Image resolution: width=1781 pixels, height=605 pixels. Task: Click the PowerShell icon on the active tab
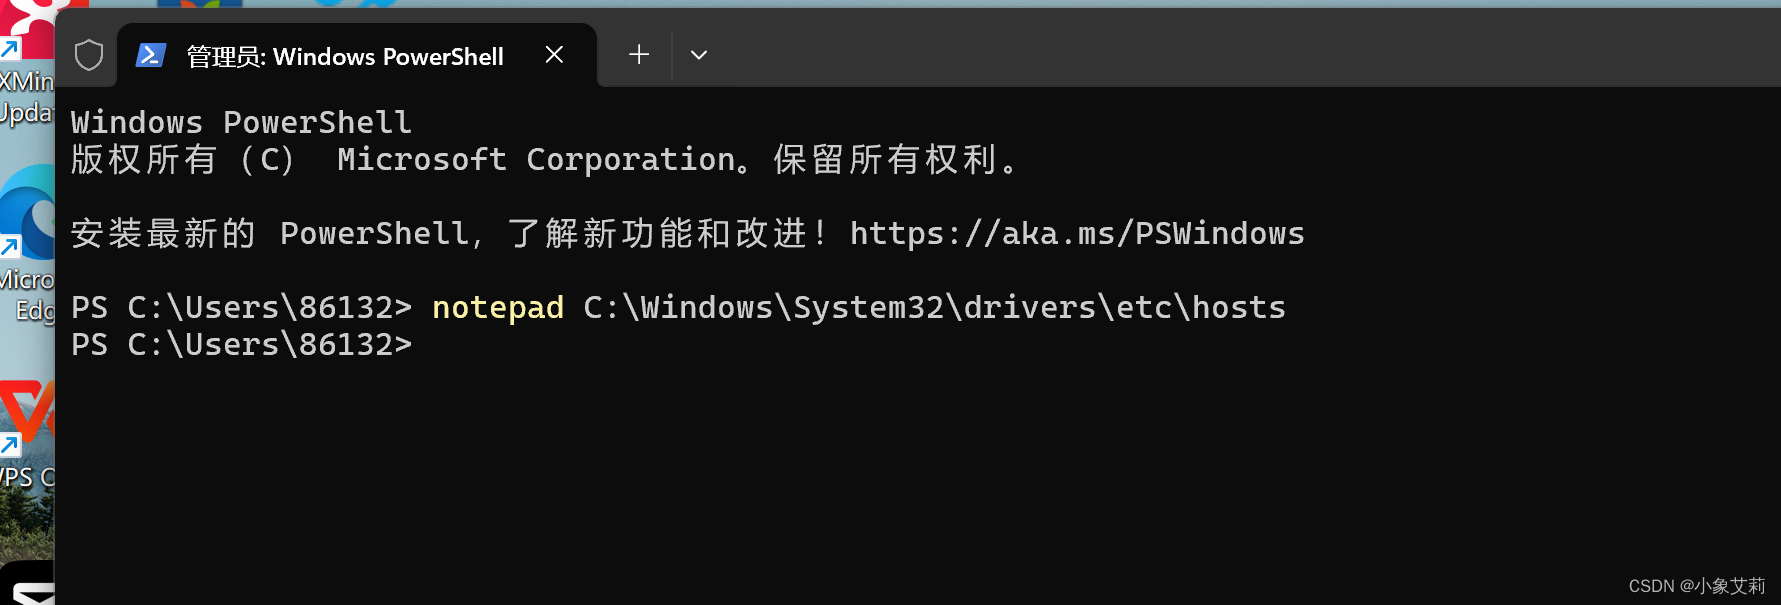[150, 55]
